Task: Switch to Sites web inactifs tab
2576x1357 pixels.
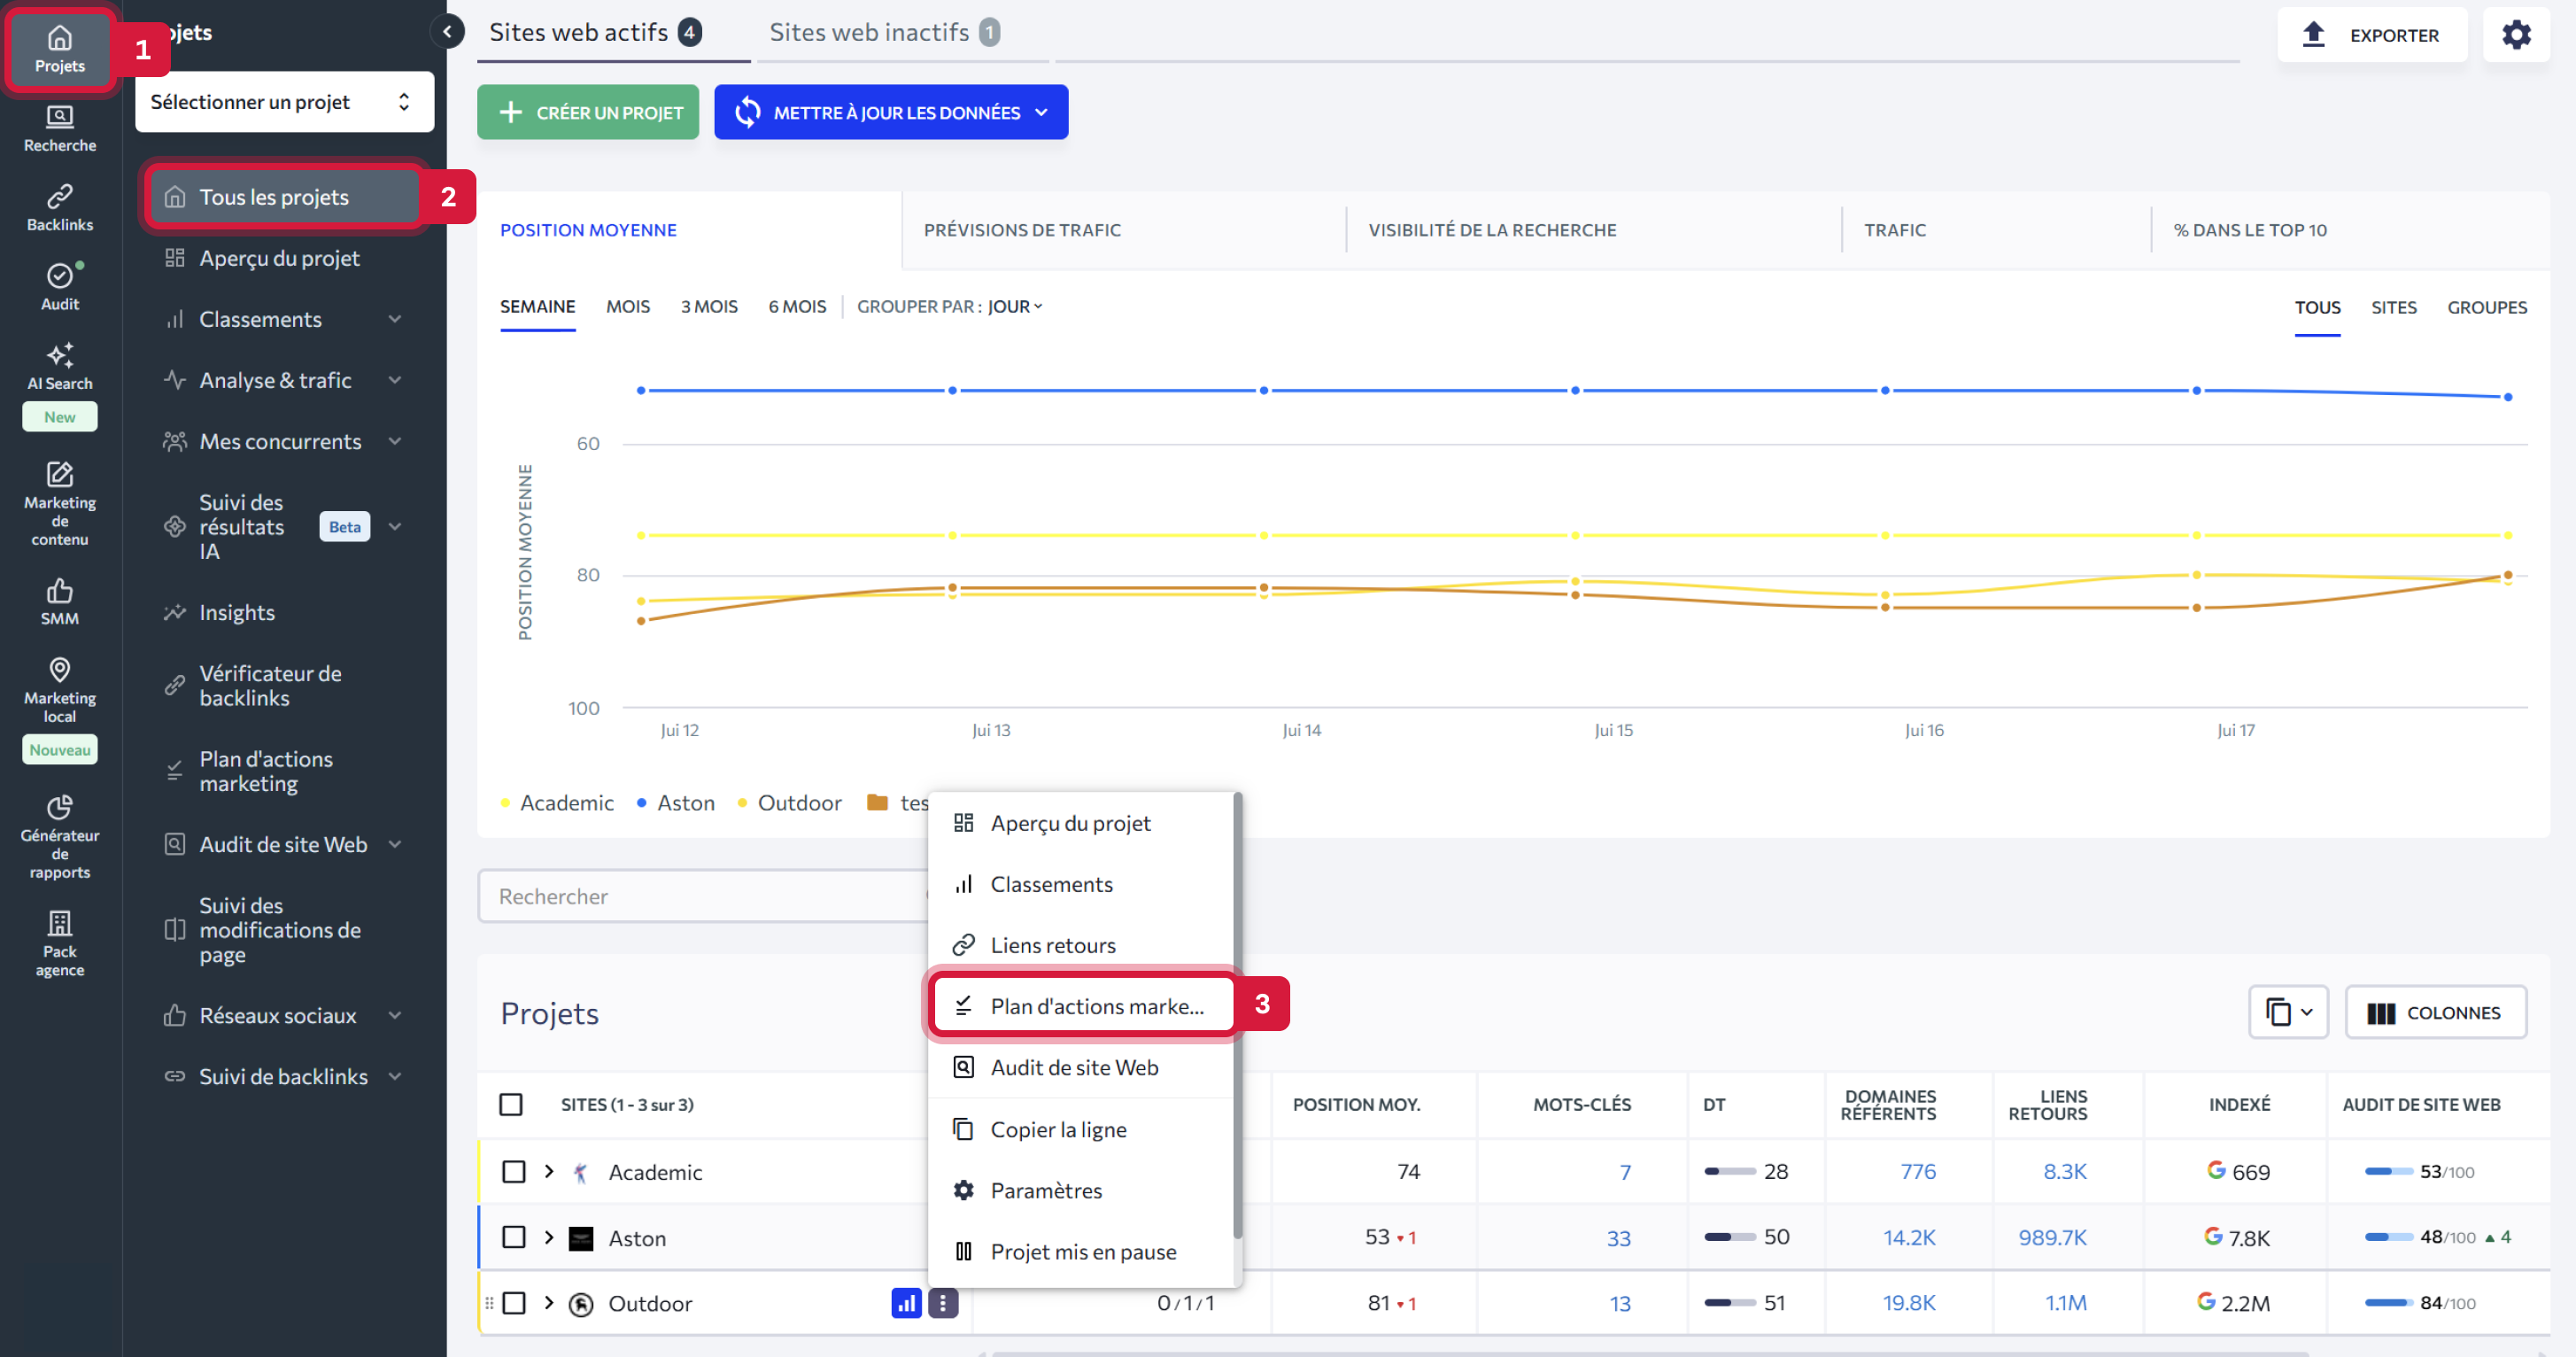Action: pos(884,32)
